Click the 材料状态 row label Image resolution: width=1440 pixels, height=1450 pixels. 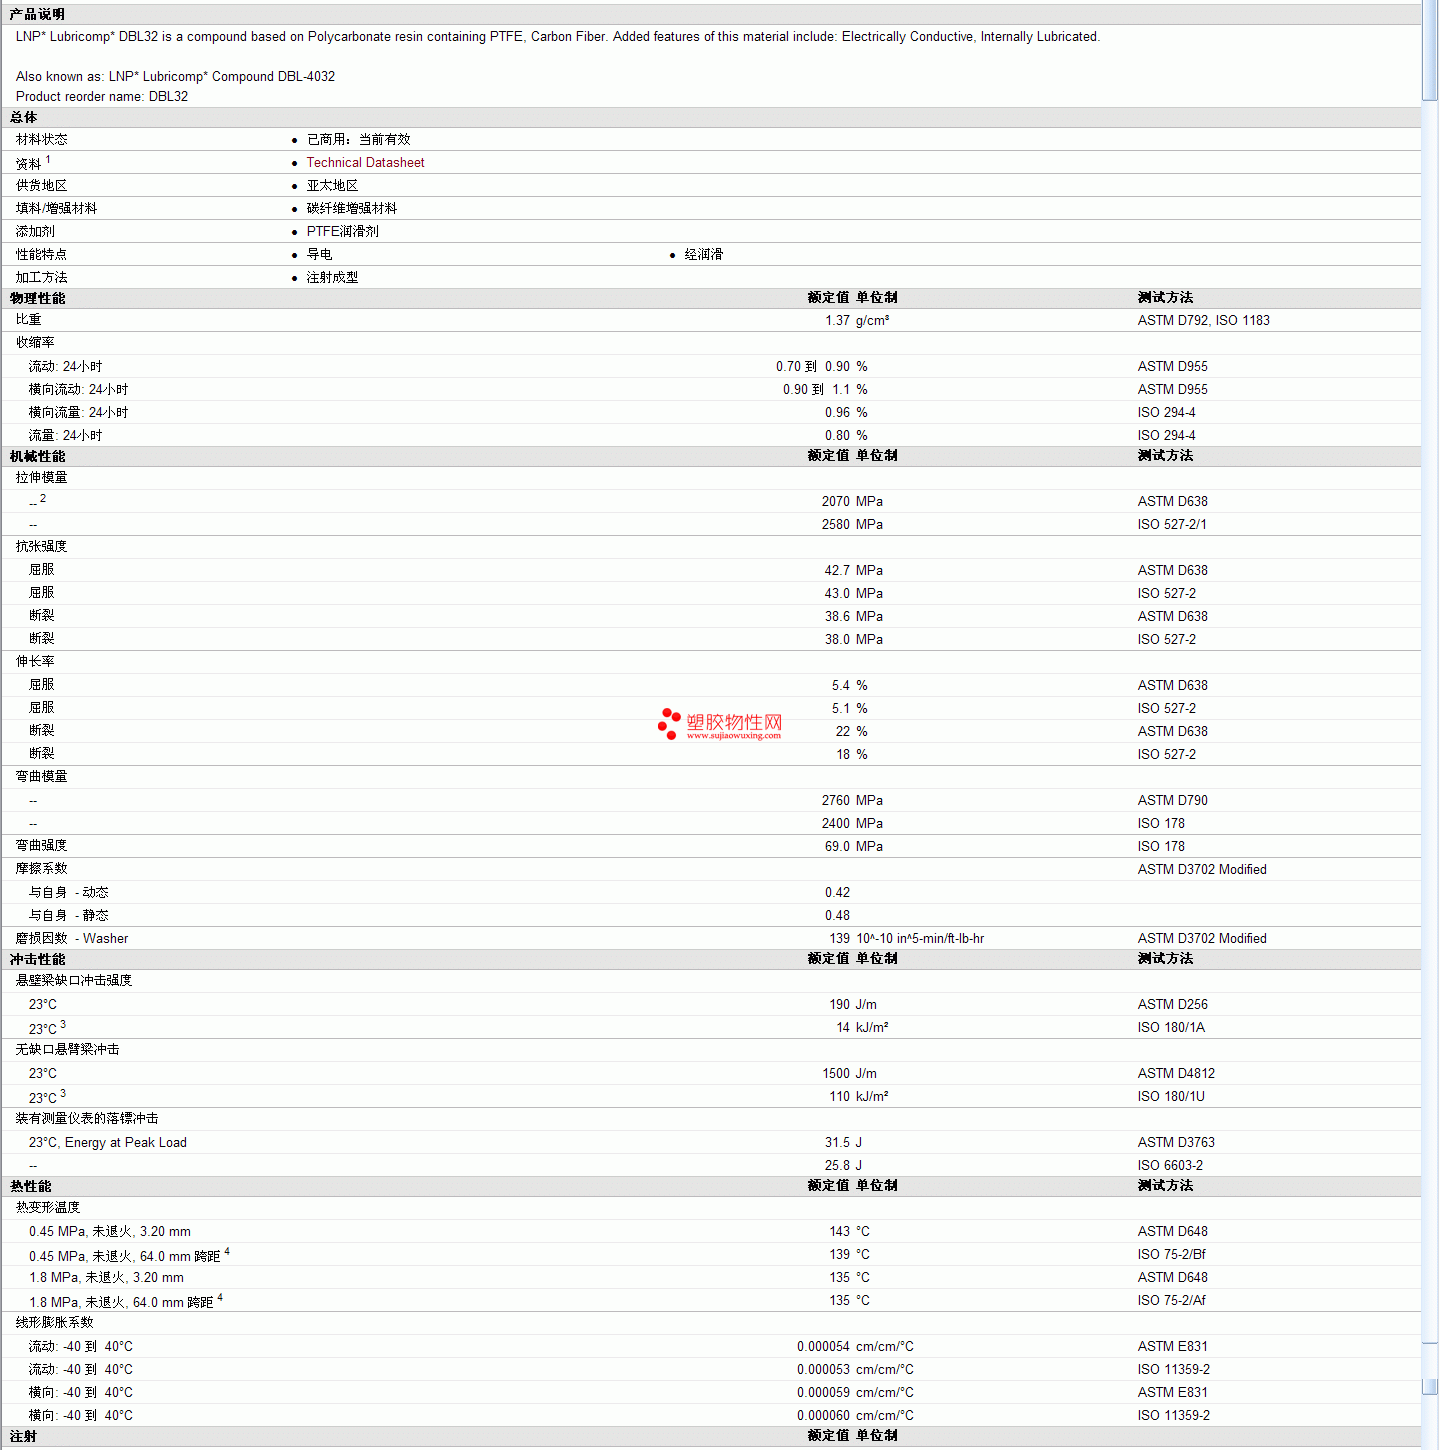(x=41, y=139)
